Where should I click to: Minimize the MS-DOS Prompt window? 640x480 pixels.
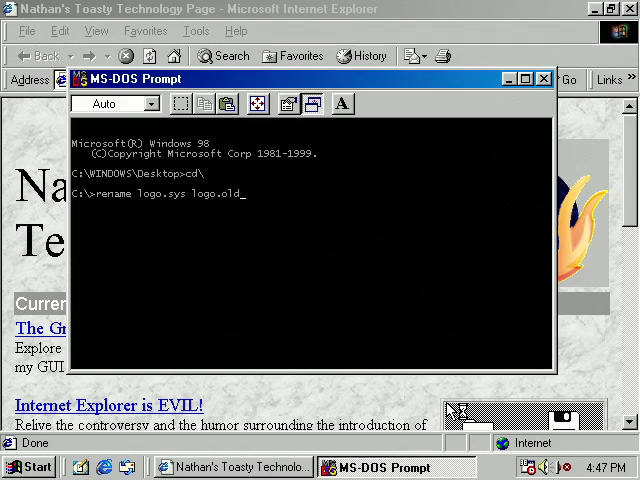point(509,78)
